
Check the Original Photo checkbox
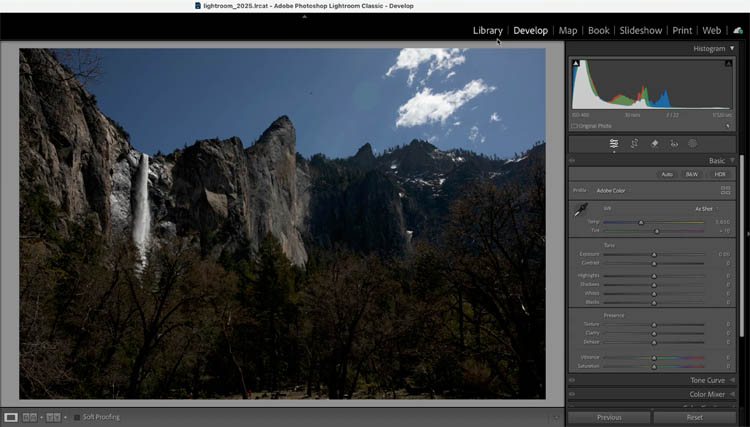point(574,126)
